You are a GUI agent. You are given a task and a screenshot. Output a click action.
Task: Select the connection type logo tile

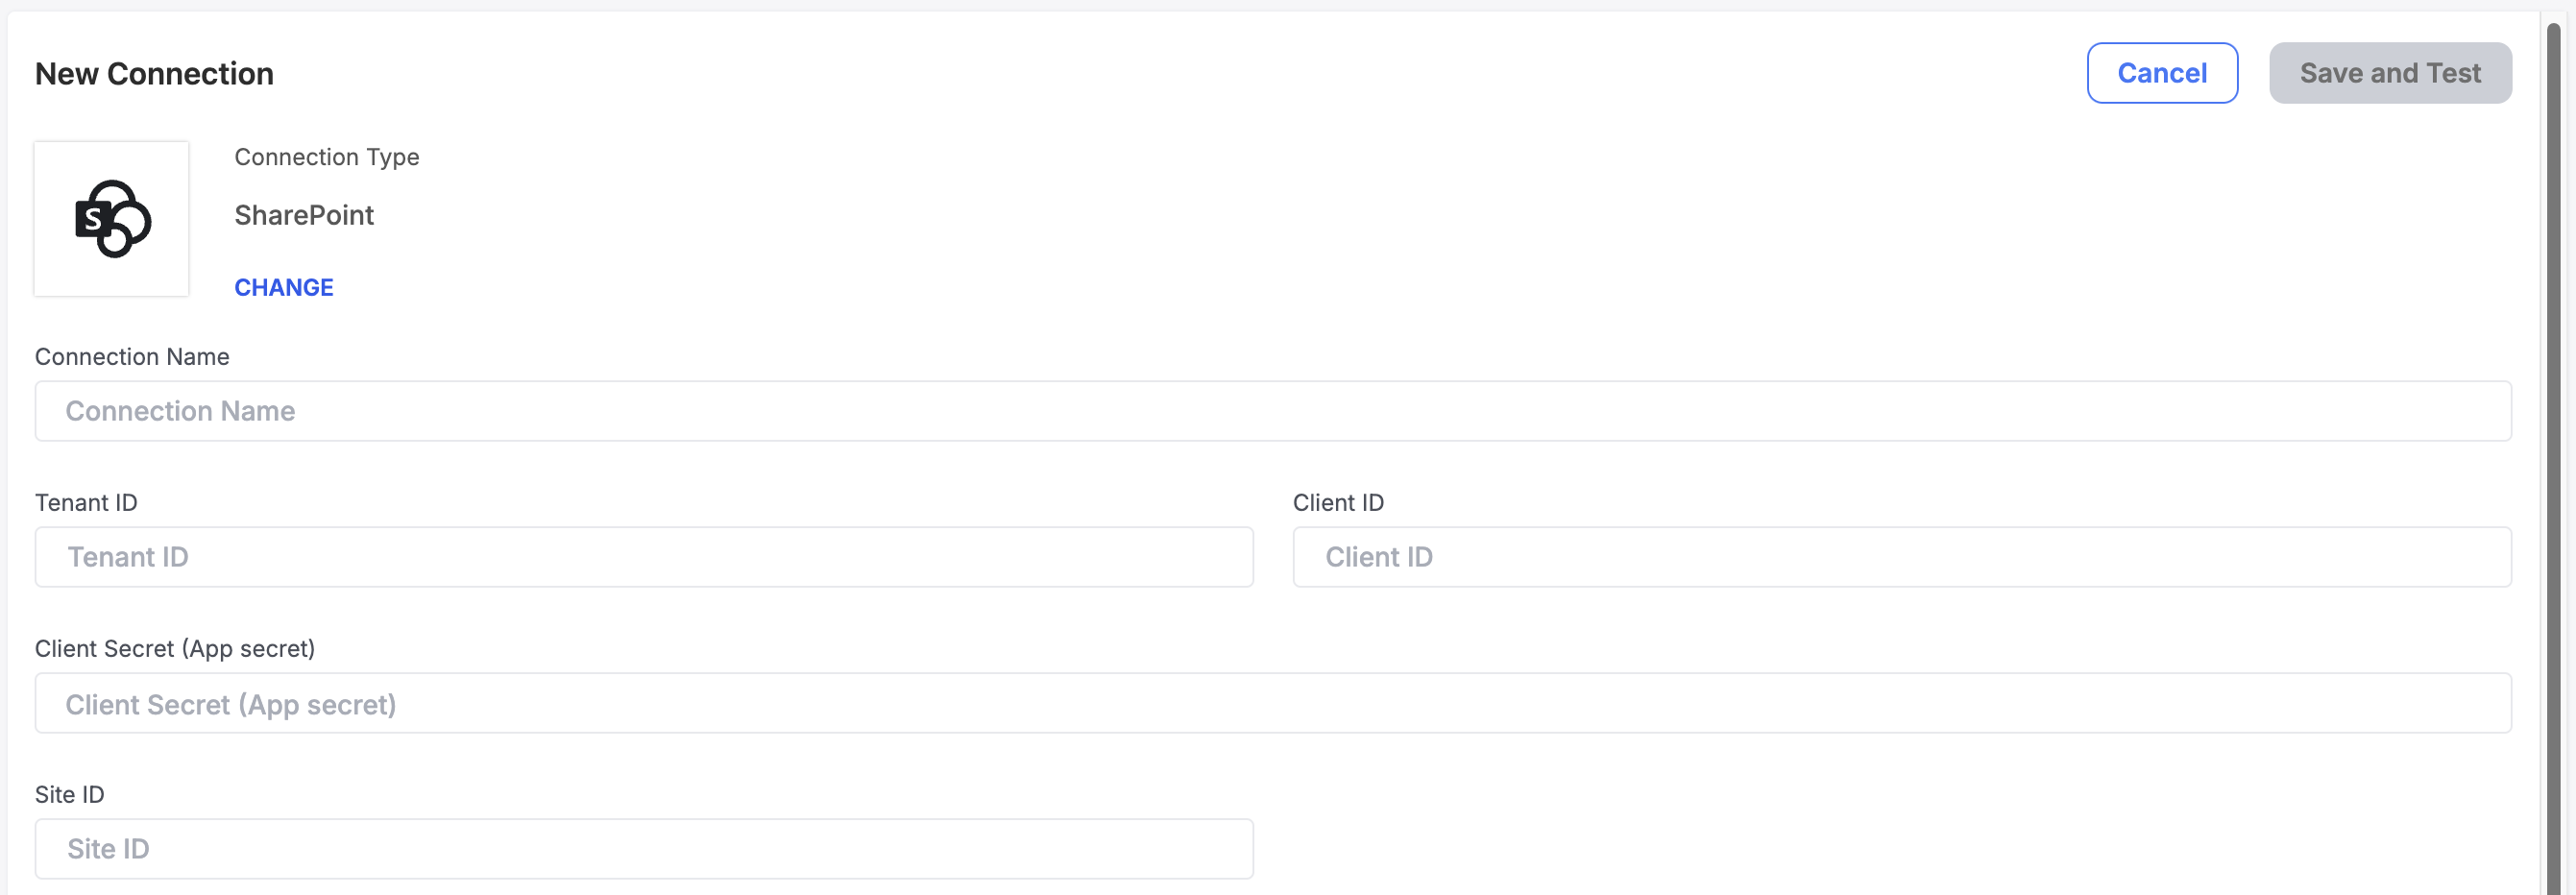point(112,219)
